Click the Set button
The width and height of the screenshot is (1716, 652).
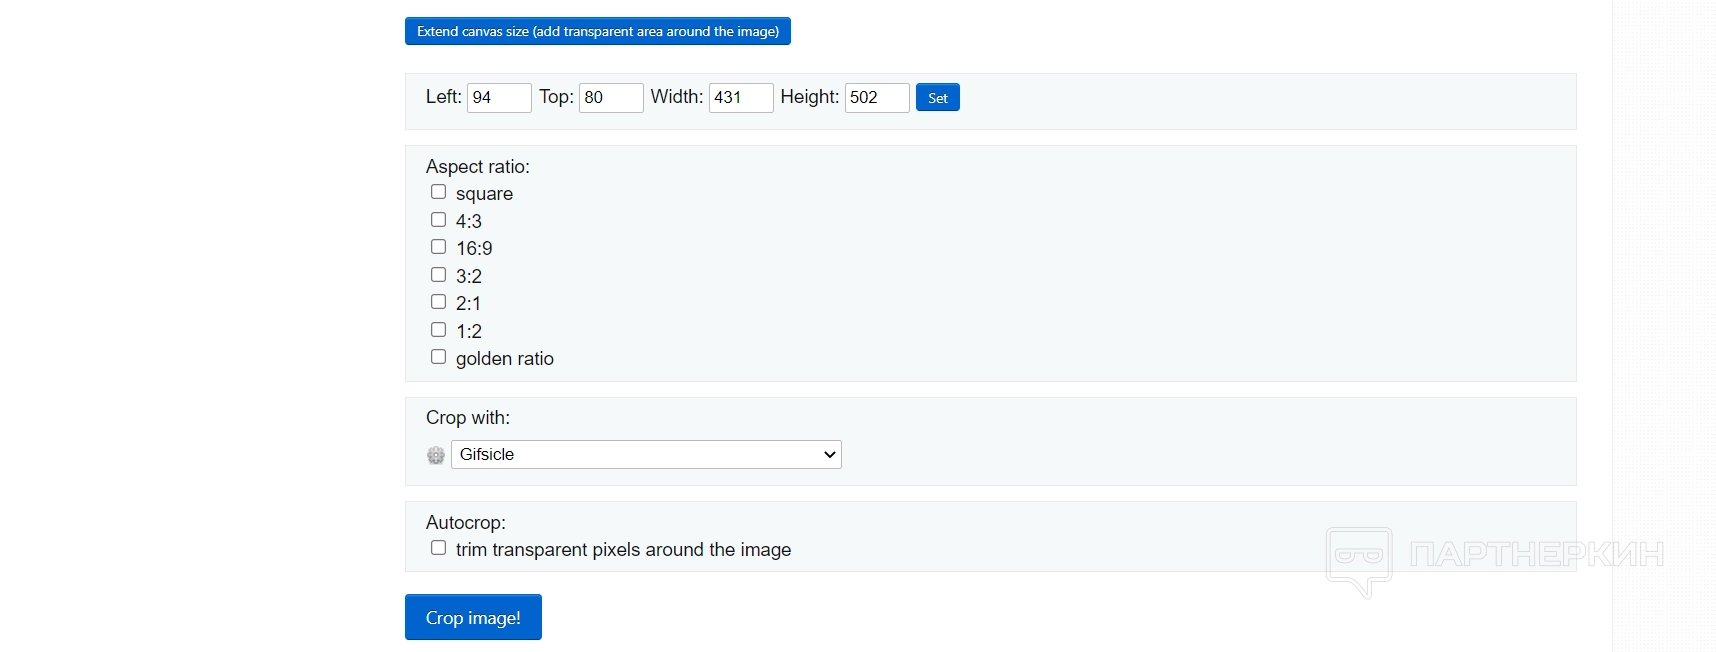click(x=937, y=98)
